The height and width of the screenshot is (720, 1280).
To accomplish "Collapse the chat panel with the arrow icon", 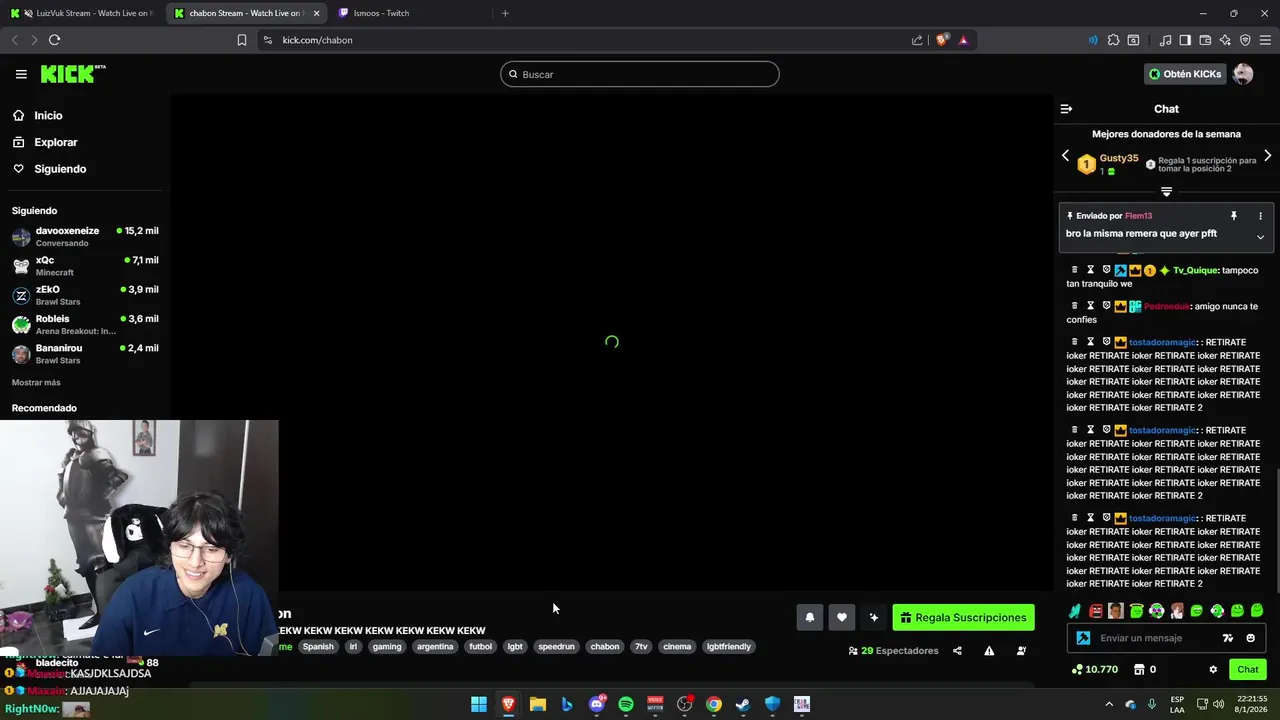I will point(1066,109).
